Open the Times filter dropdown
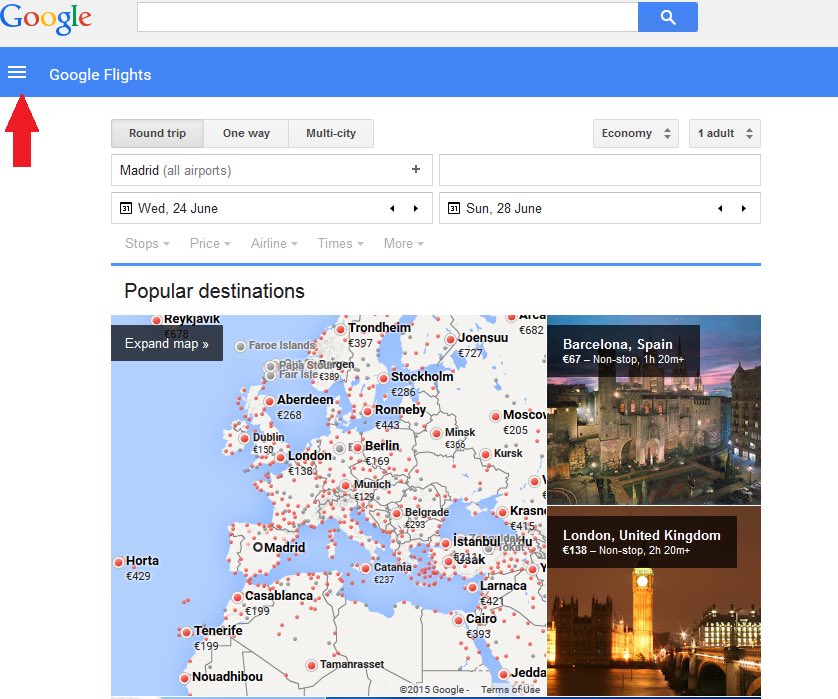This screenshot has height=699, width=838. click(x=340, y=244)
